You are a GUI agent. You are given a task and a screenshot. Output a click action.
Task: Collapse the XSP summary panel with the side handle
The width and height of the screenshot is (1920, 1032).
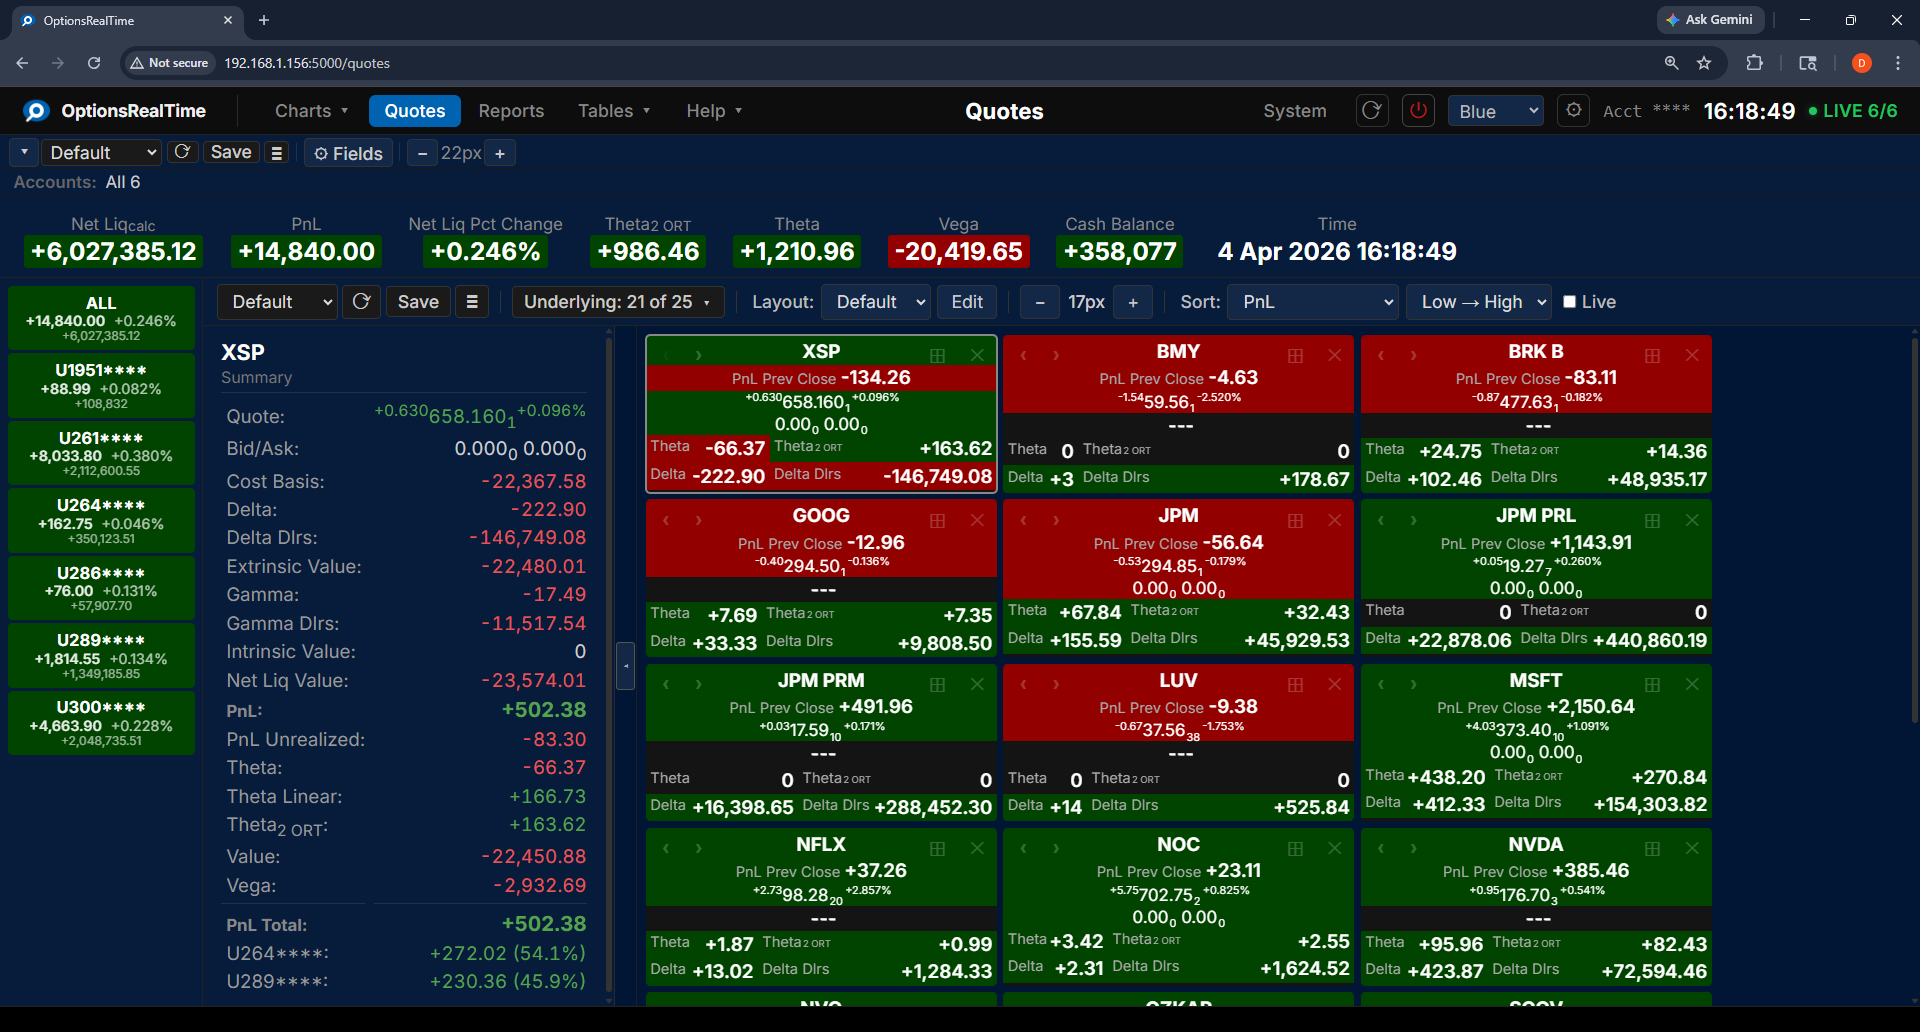coord(626,665)
